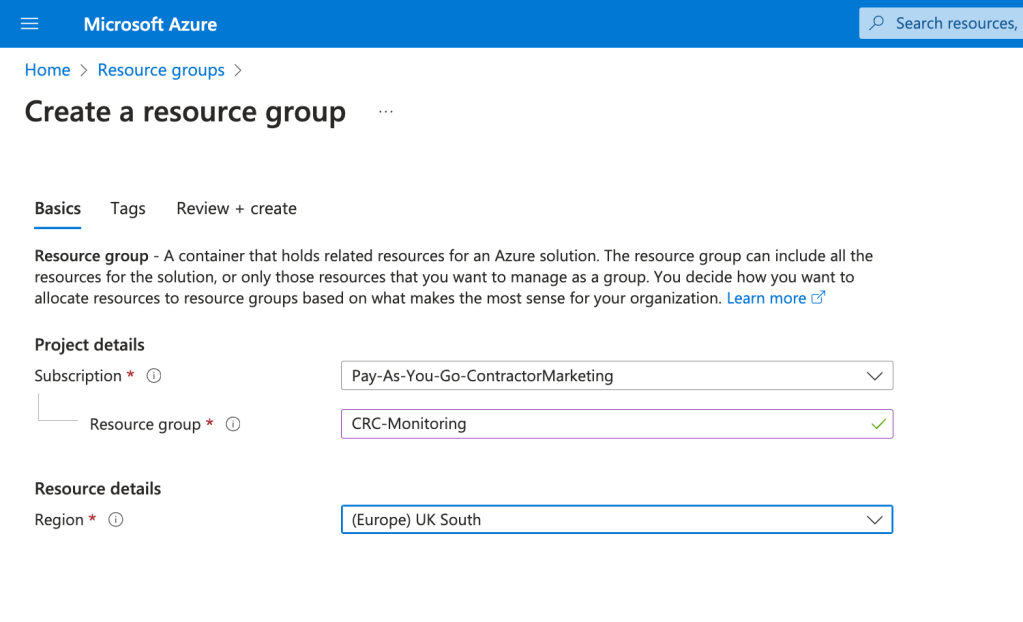
Task: Go to Home breadcrumb
Action: click(48, 70)
